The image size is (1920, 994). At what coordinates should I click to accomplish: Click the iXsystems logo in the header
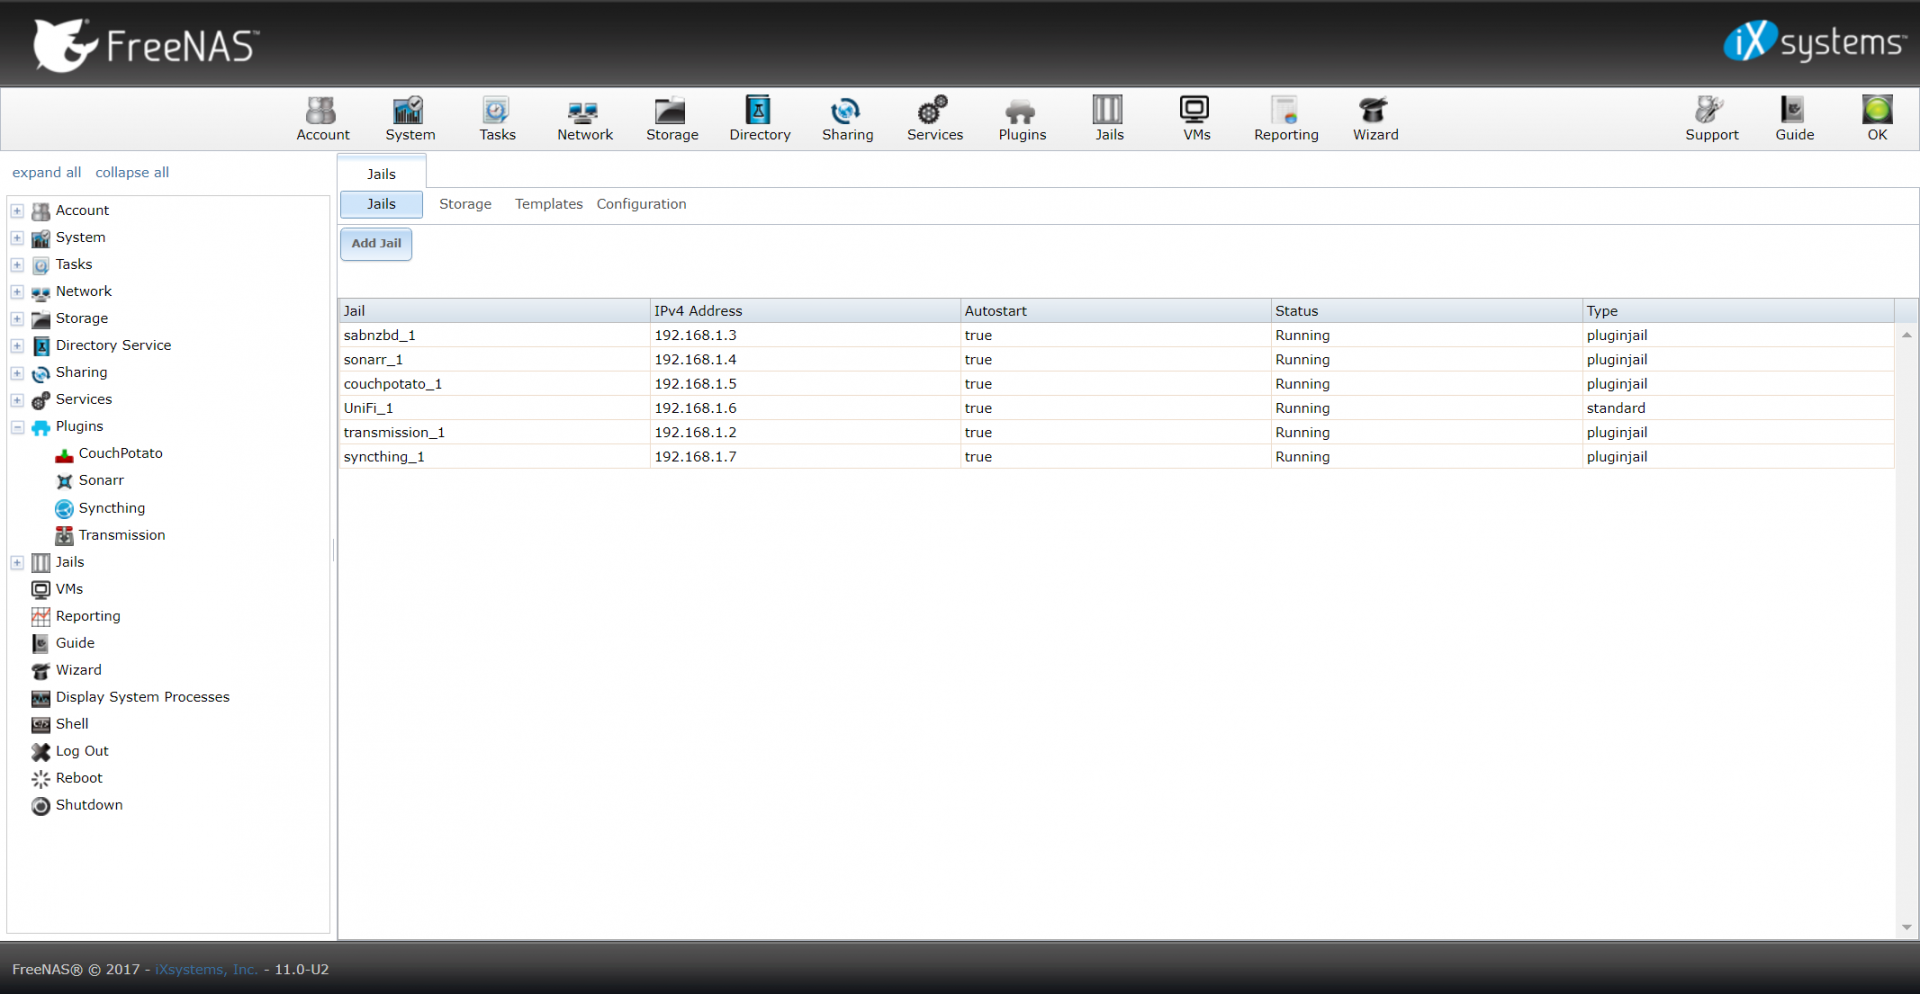1814,42
